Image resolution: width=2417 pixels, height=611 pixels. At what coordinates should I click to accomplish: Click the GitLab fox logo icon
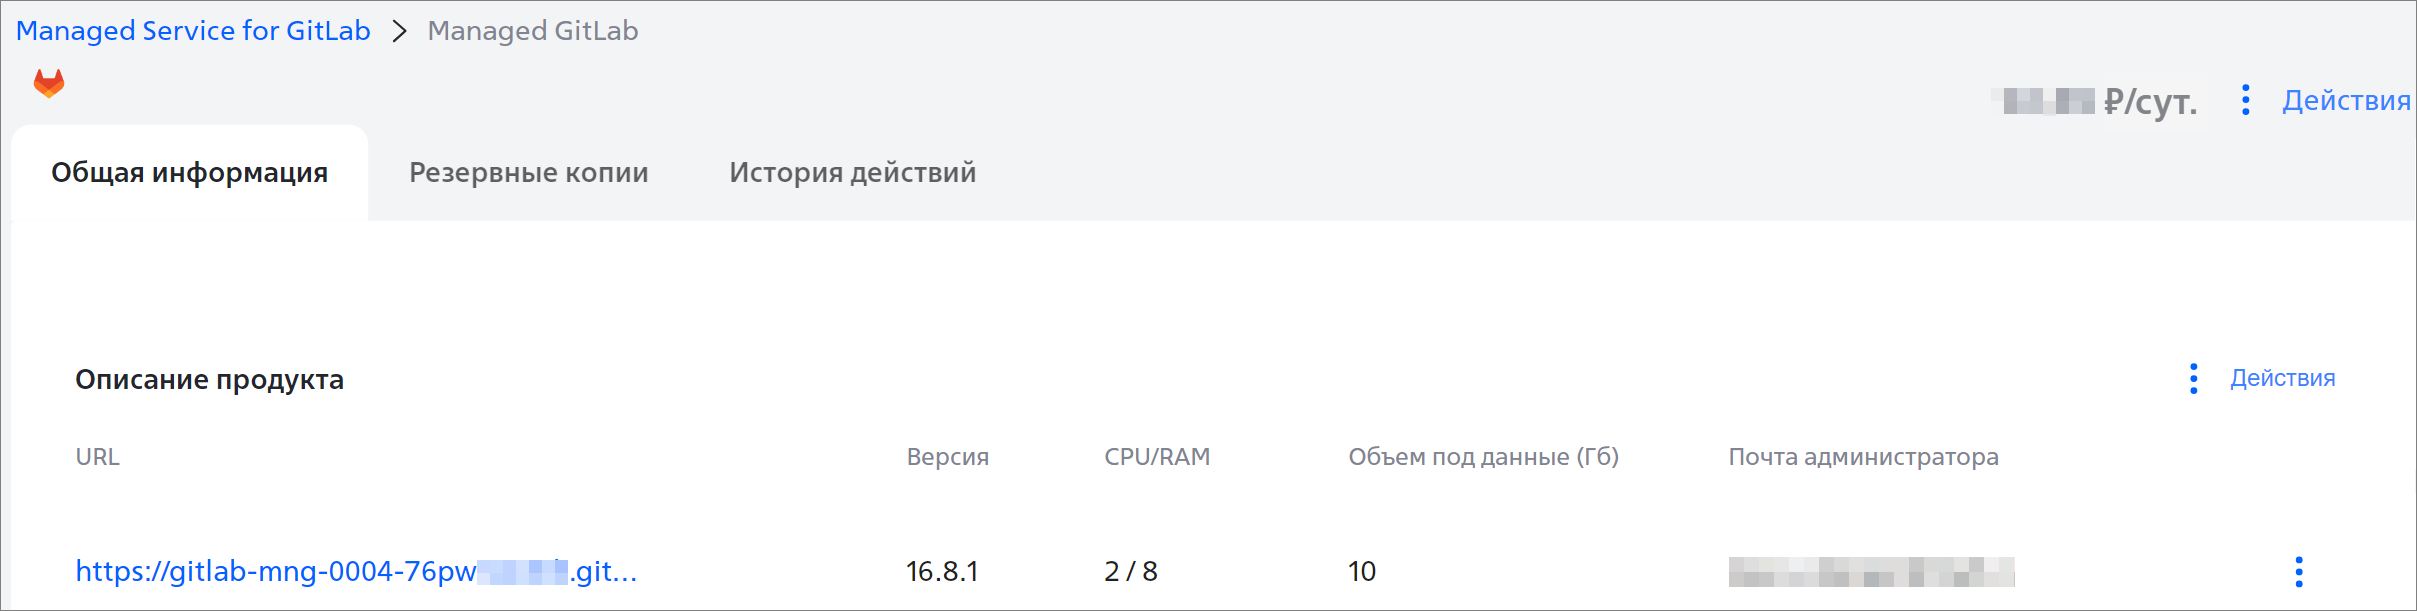(49, 83)
